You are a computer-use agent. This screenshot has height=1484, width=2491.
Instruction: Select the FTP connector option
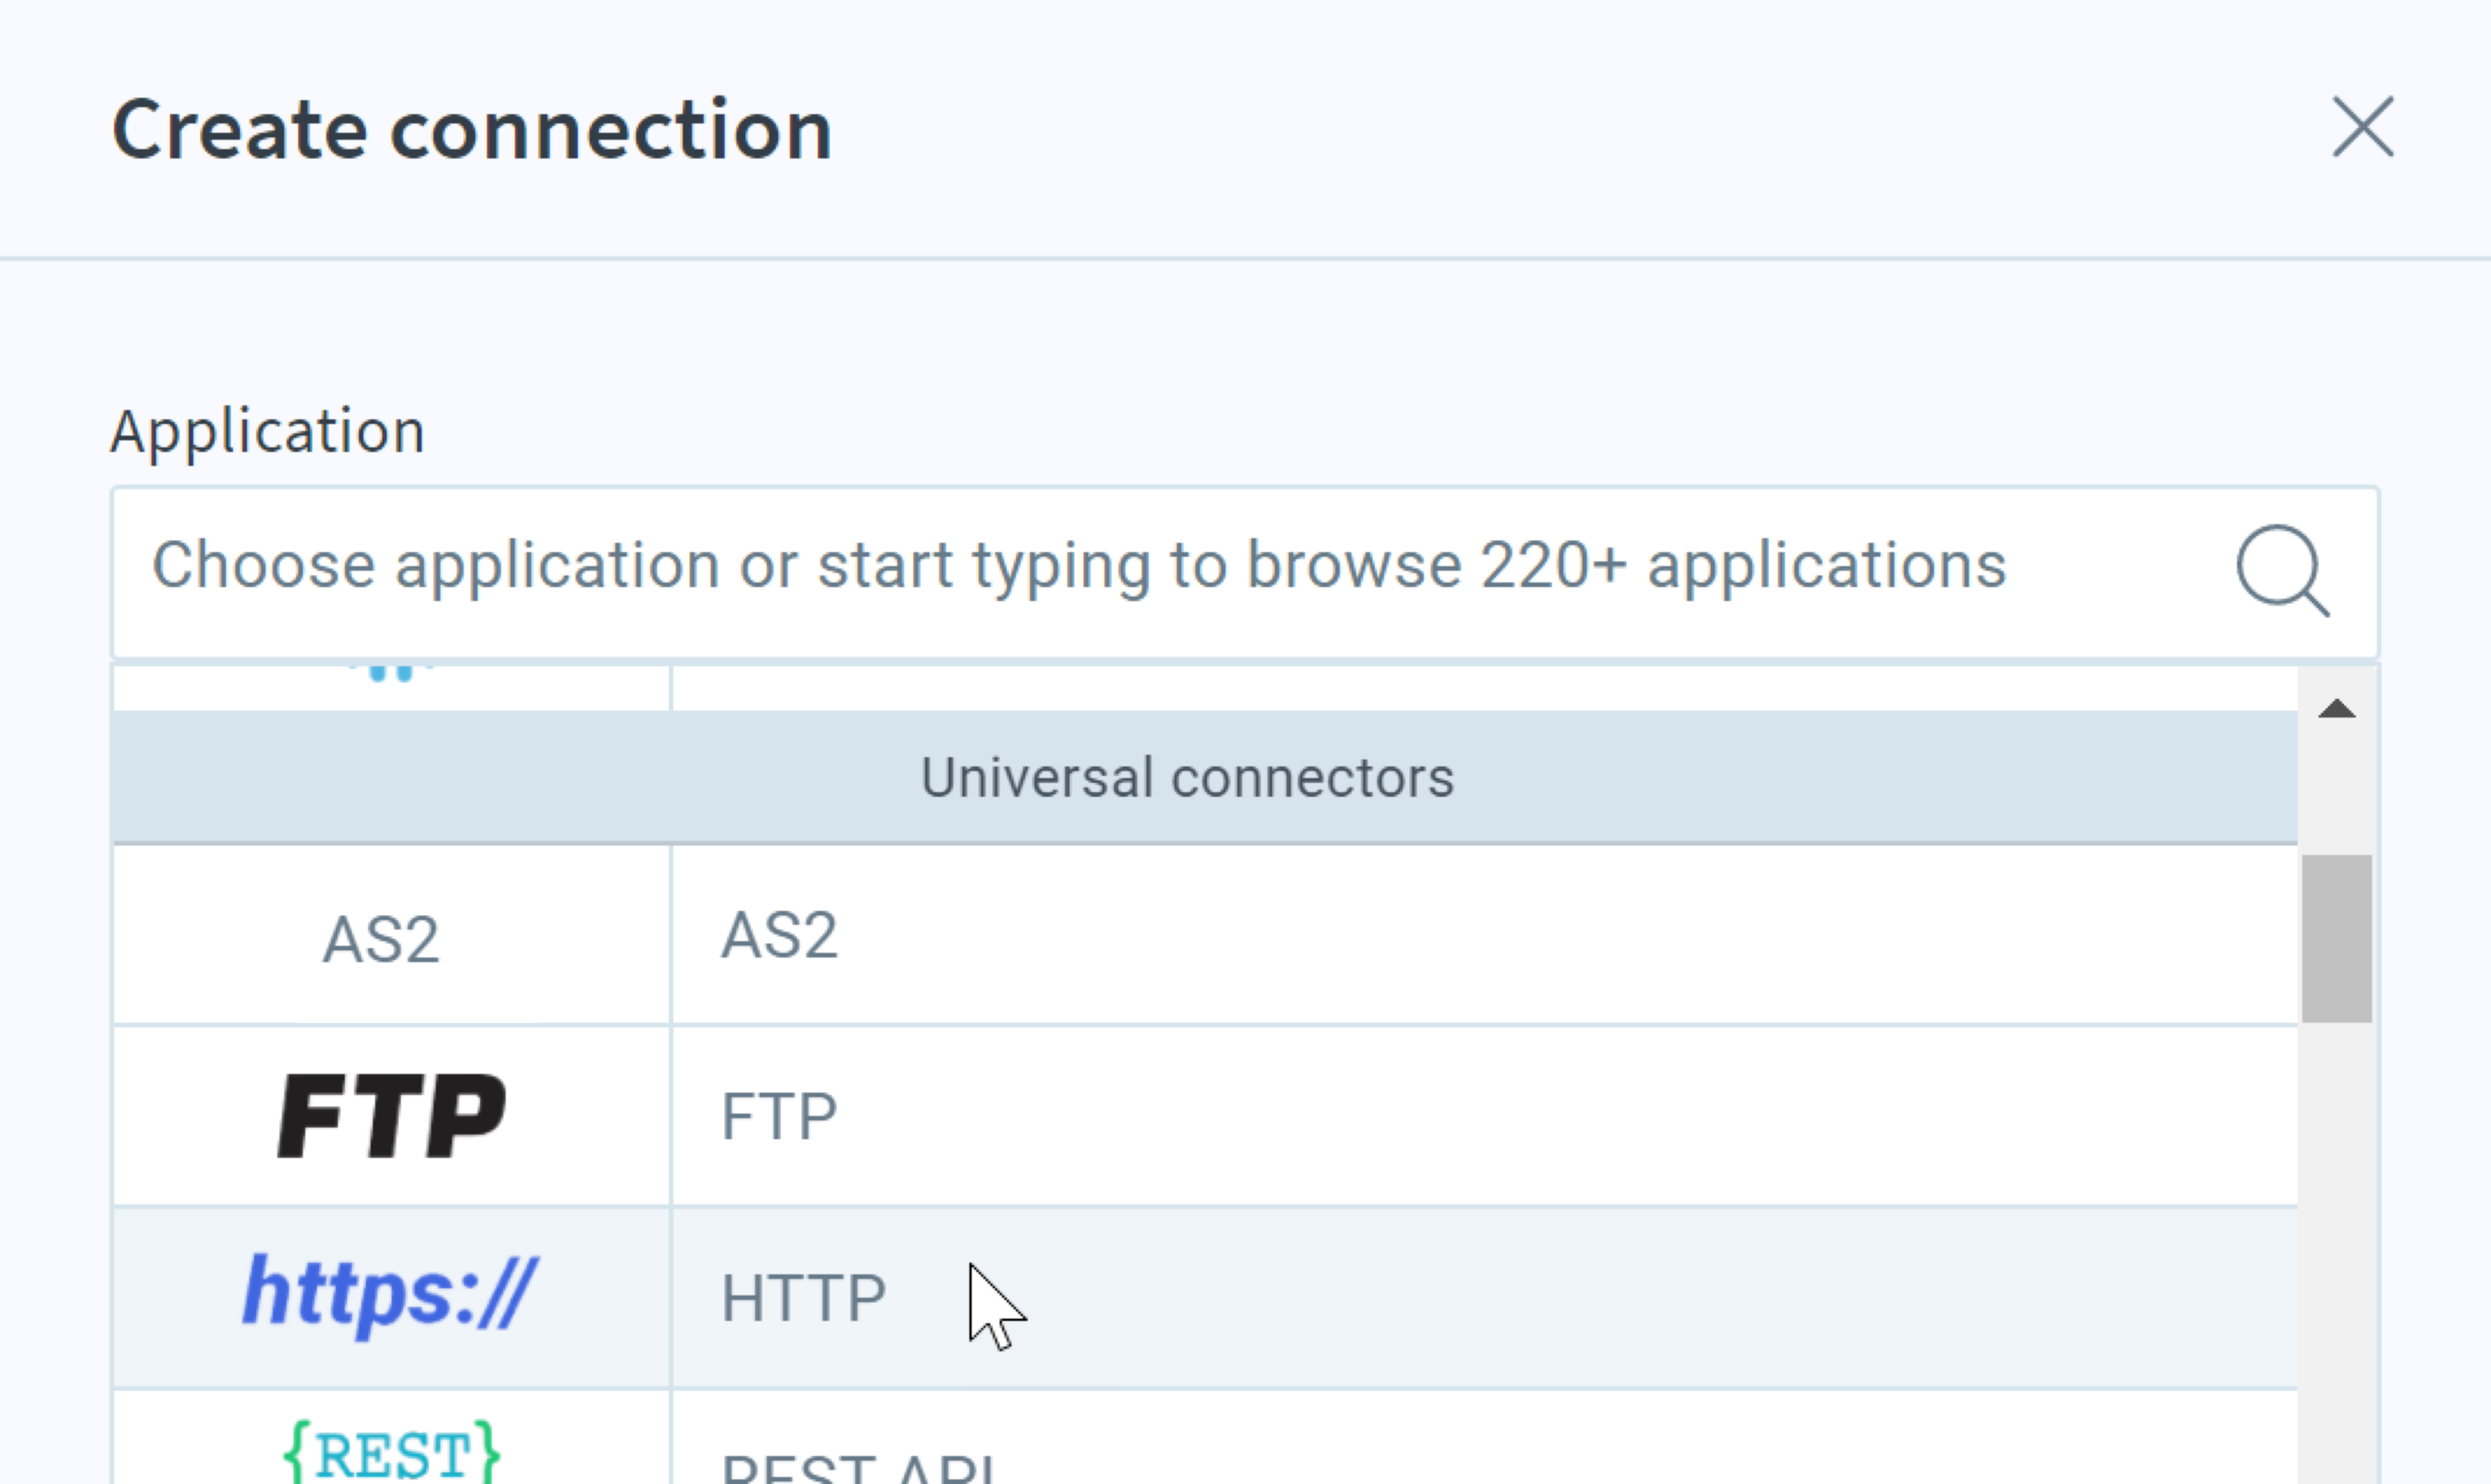(1205, 1116)
